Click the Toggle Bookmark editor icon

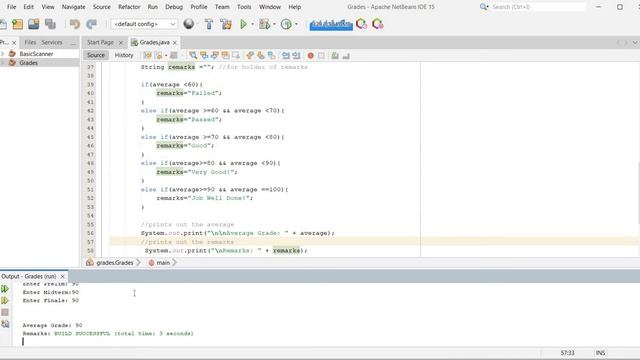click(x=271, y=56)
